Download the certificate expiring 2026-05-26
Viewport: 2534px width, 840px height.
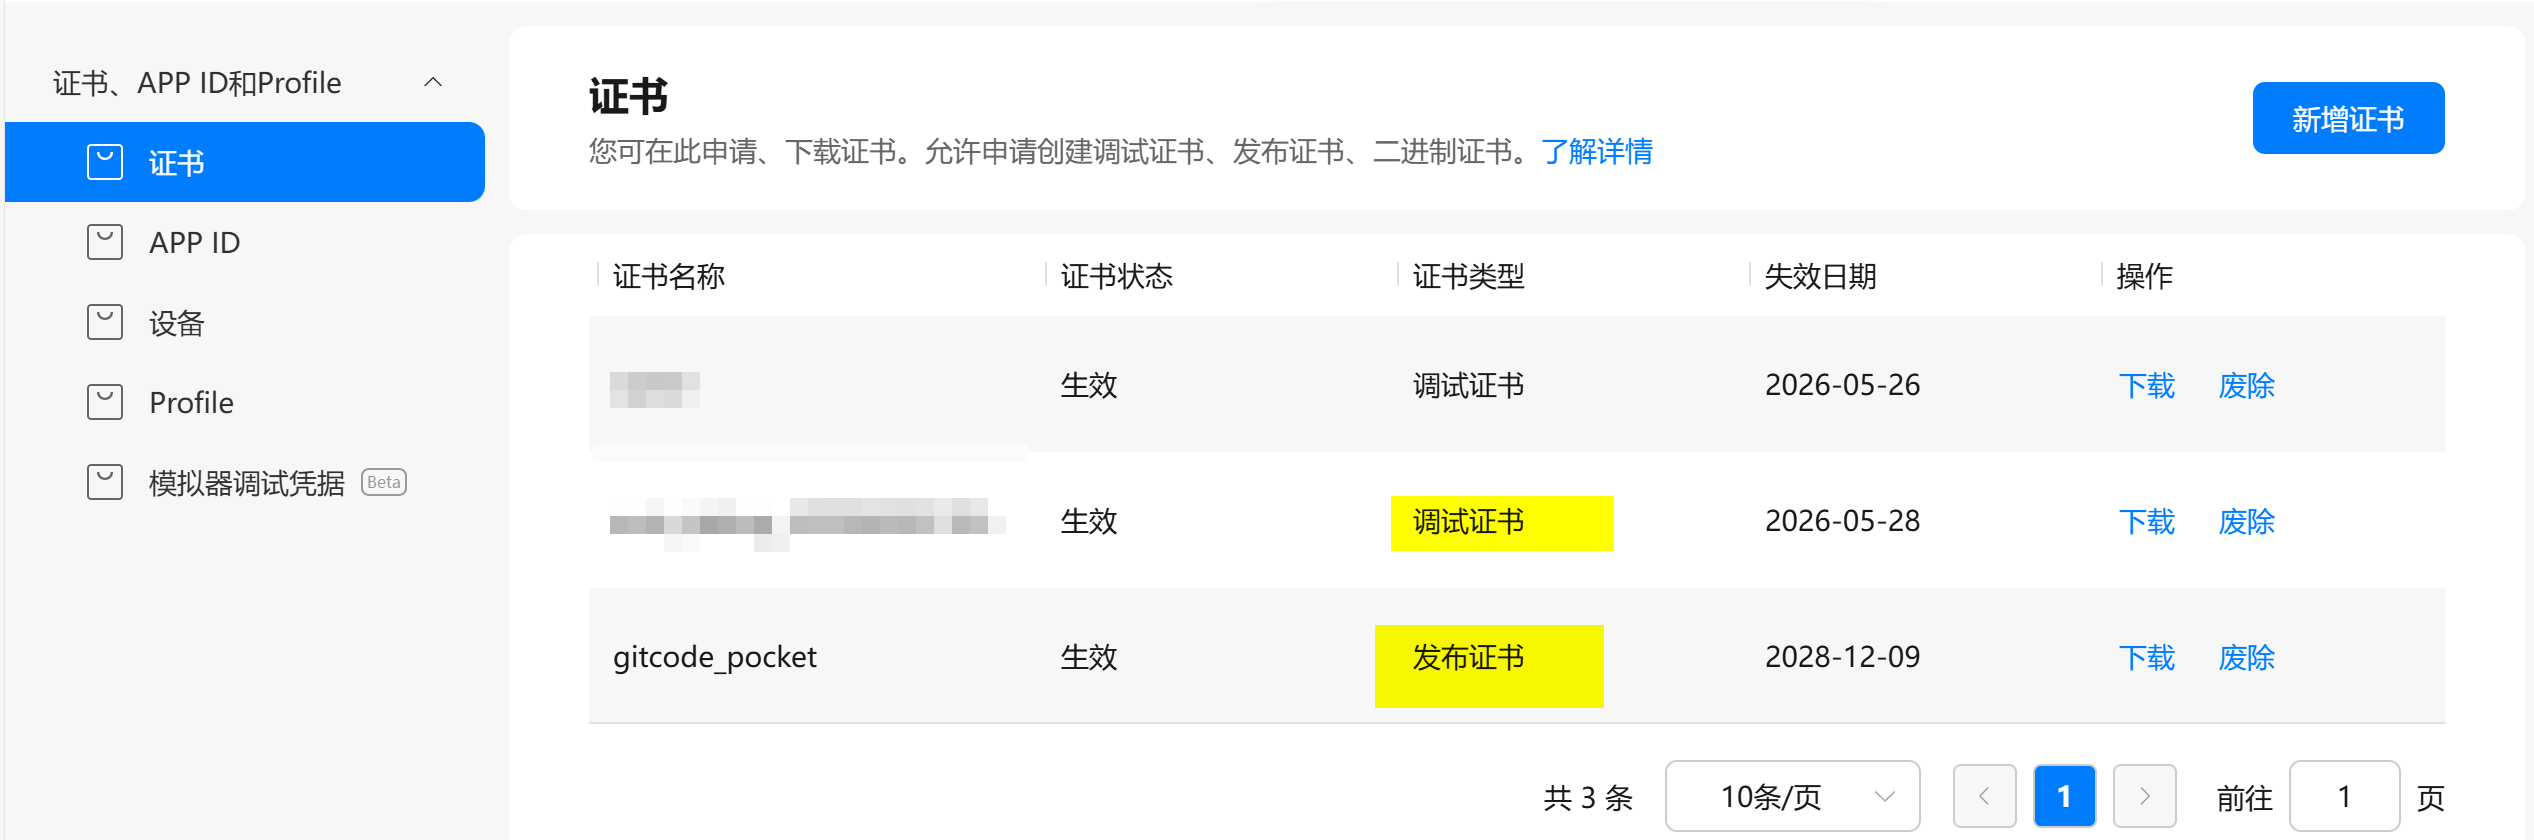point(2146,385)
